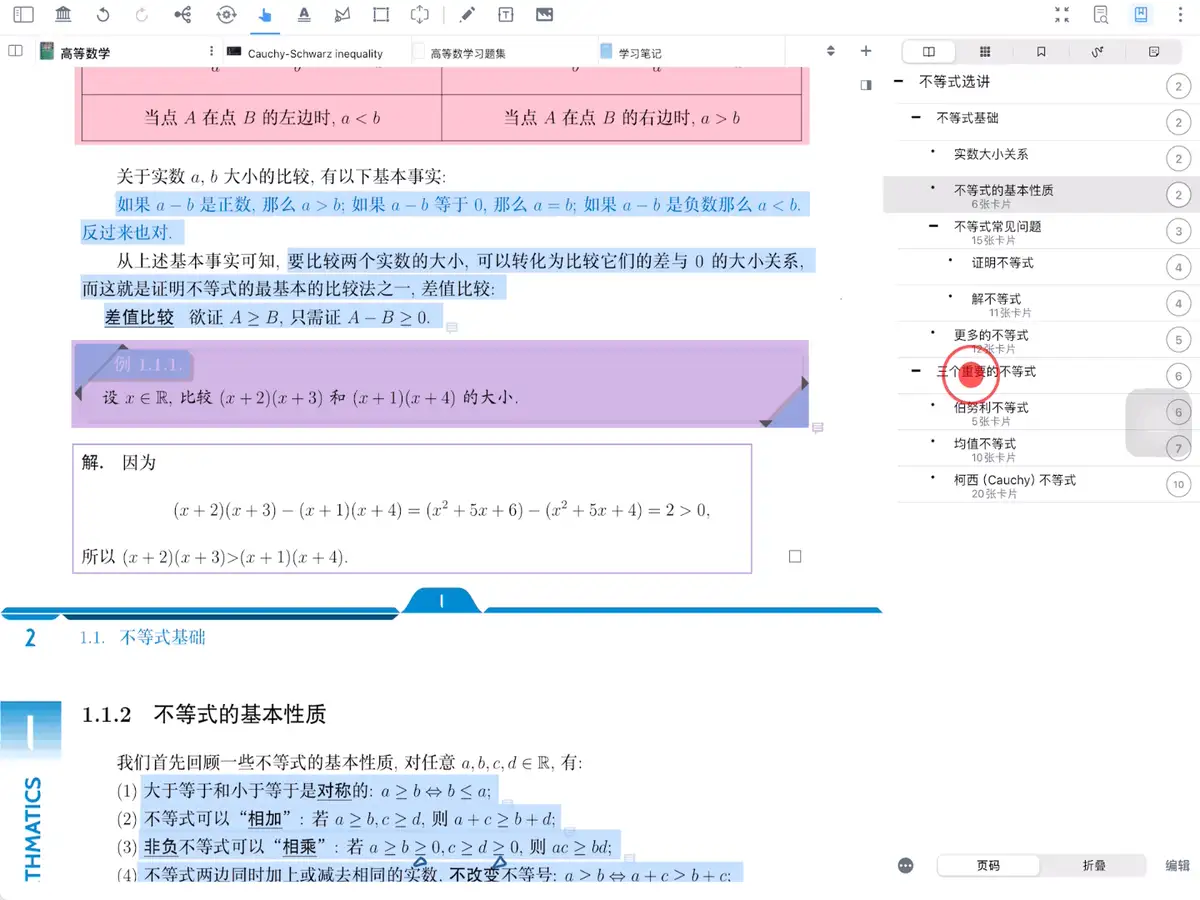The image size is (1200, 900).
Task: Add a new document tab
Action: pyautogui.click(x=866, y=51)
